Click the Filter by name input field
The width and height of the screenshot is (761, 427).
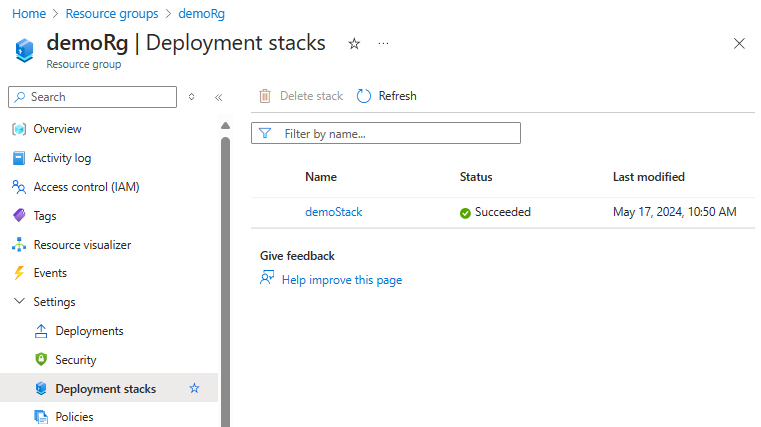point(397,133)
